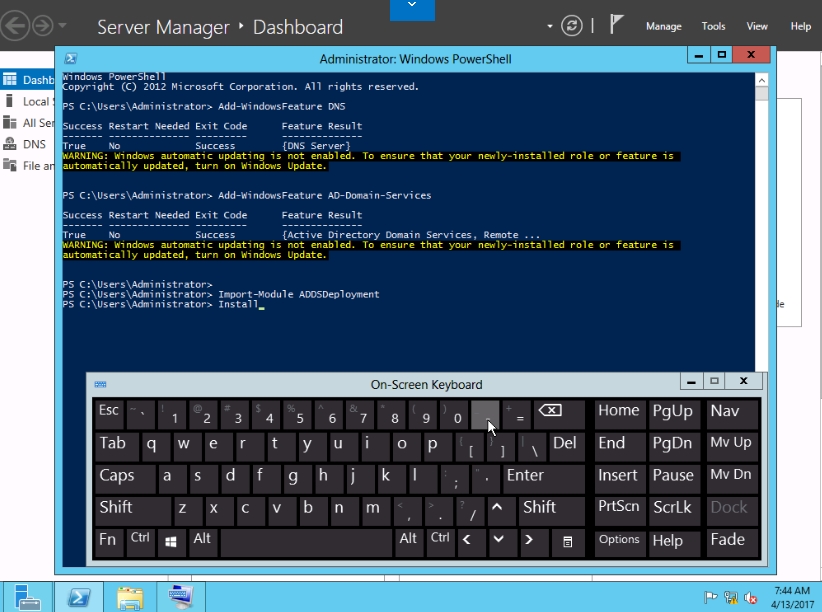Toggle the ScrLk key
Viewport: 822px width, 612px height.
point(673,510)
